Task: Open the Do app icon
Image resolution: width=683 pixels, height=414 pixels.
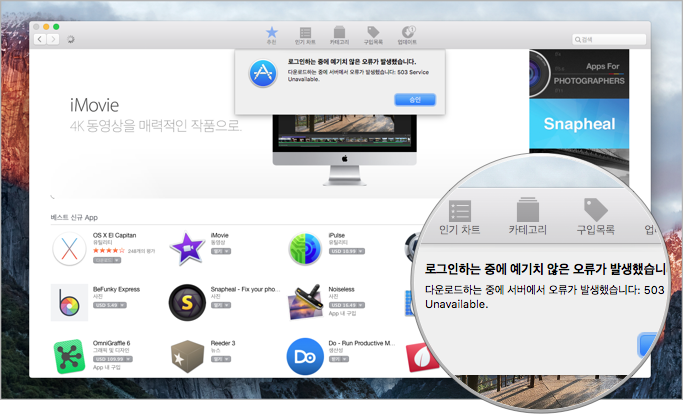Action: tap(305, 356)
